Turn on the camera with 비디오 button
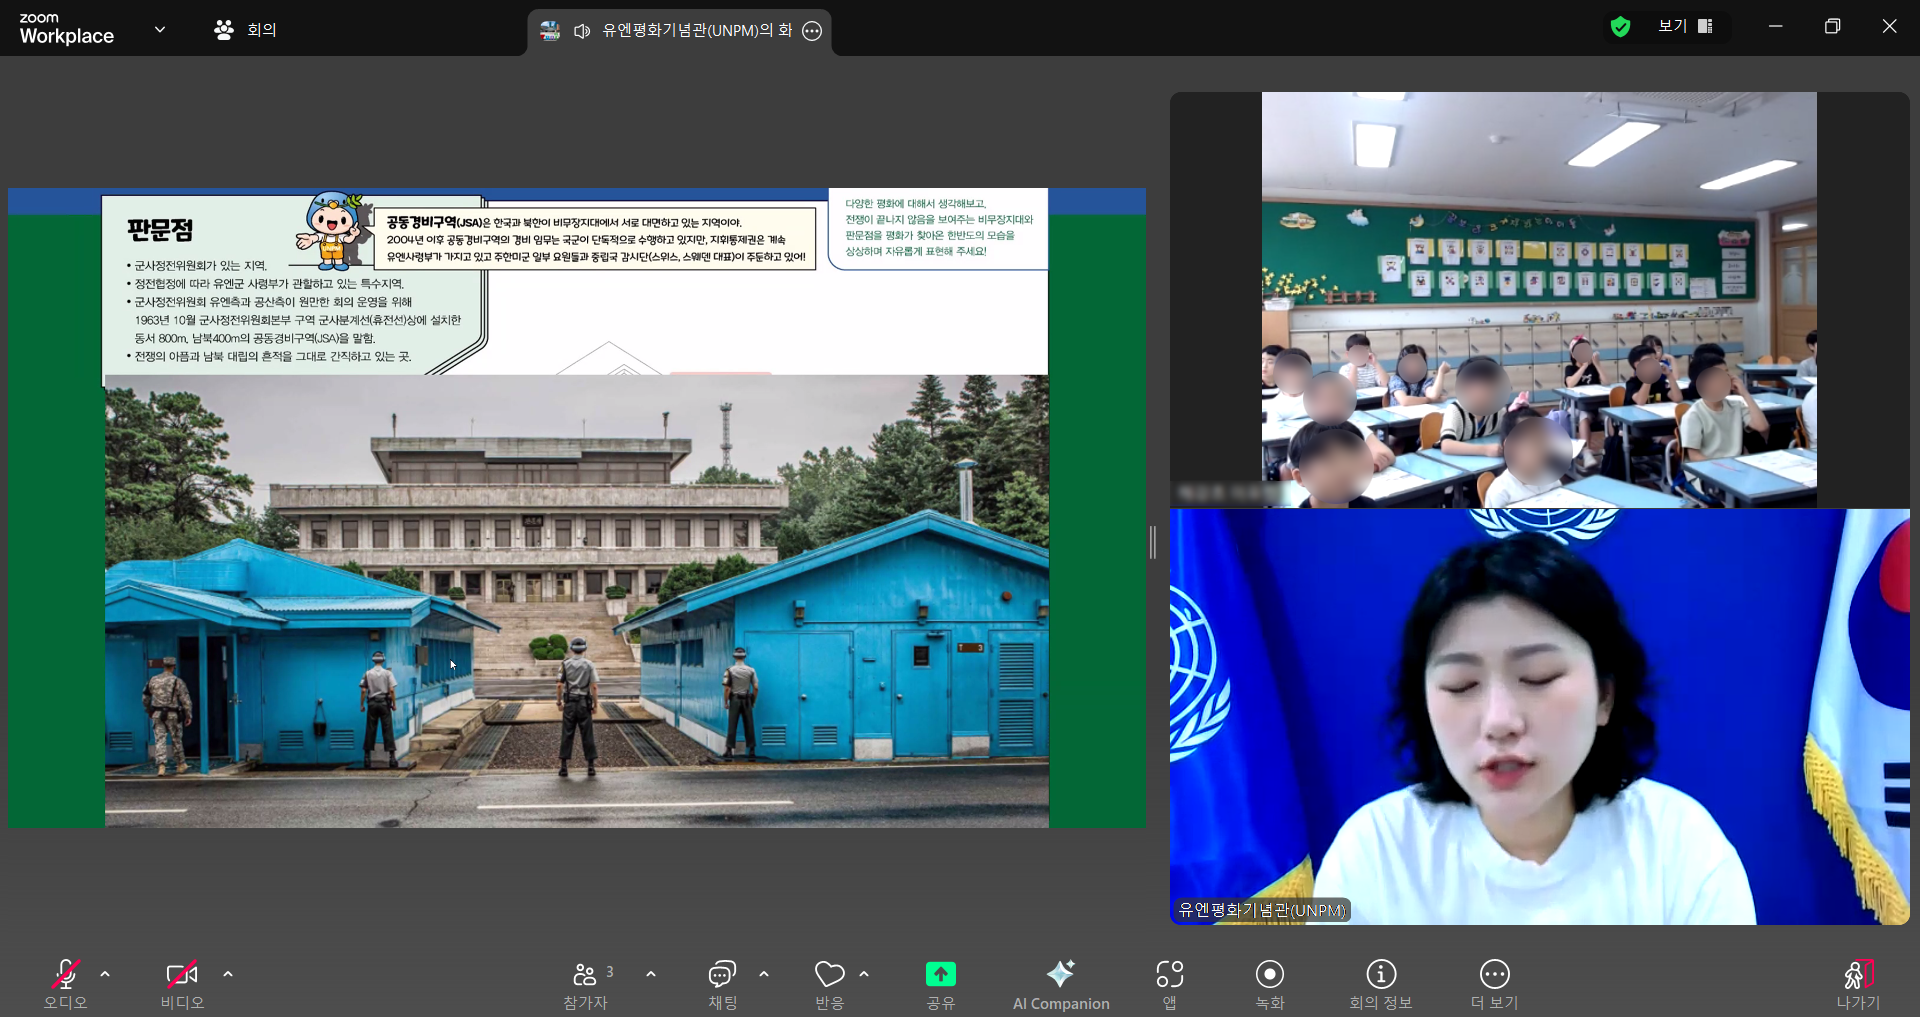 click(181, 975)
